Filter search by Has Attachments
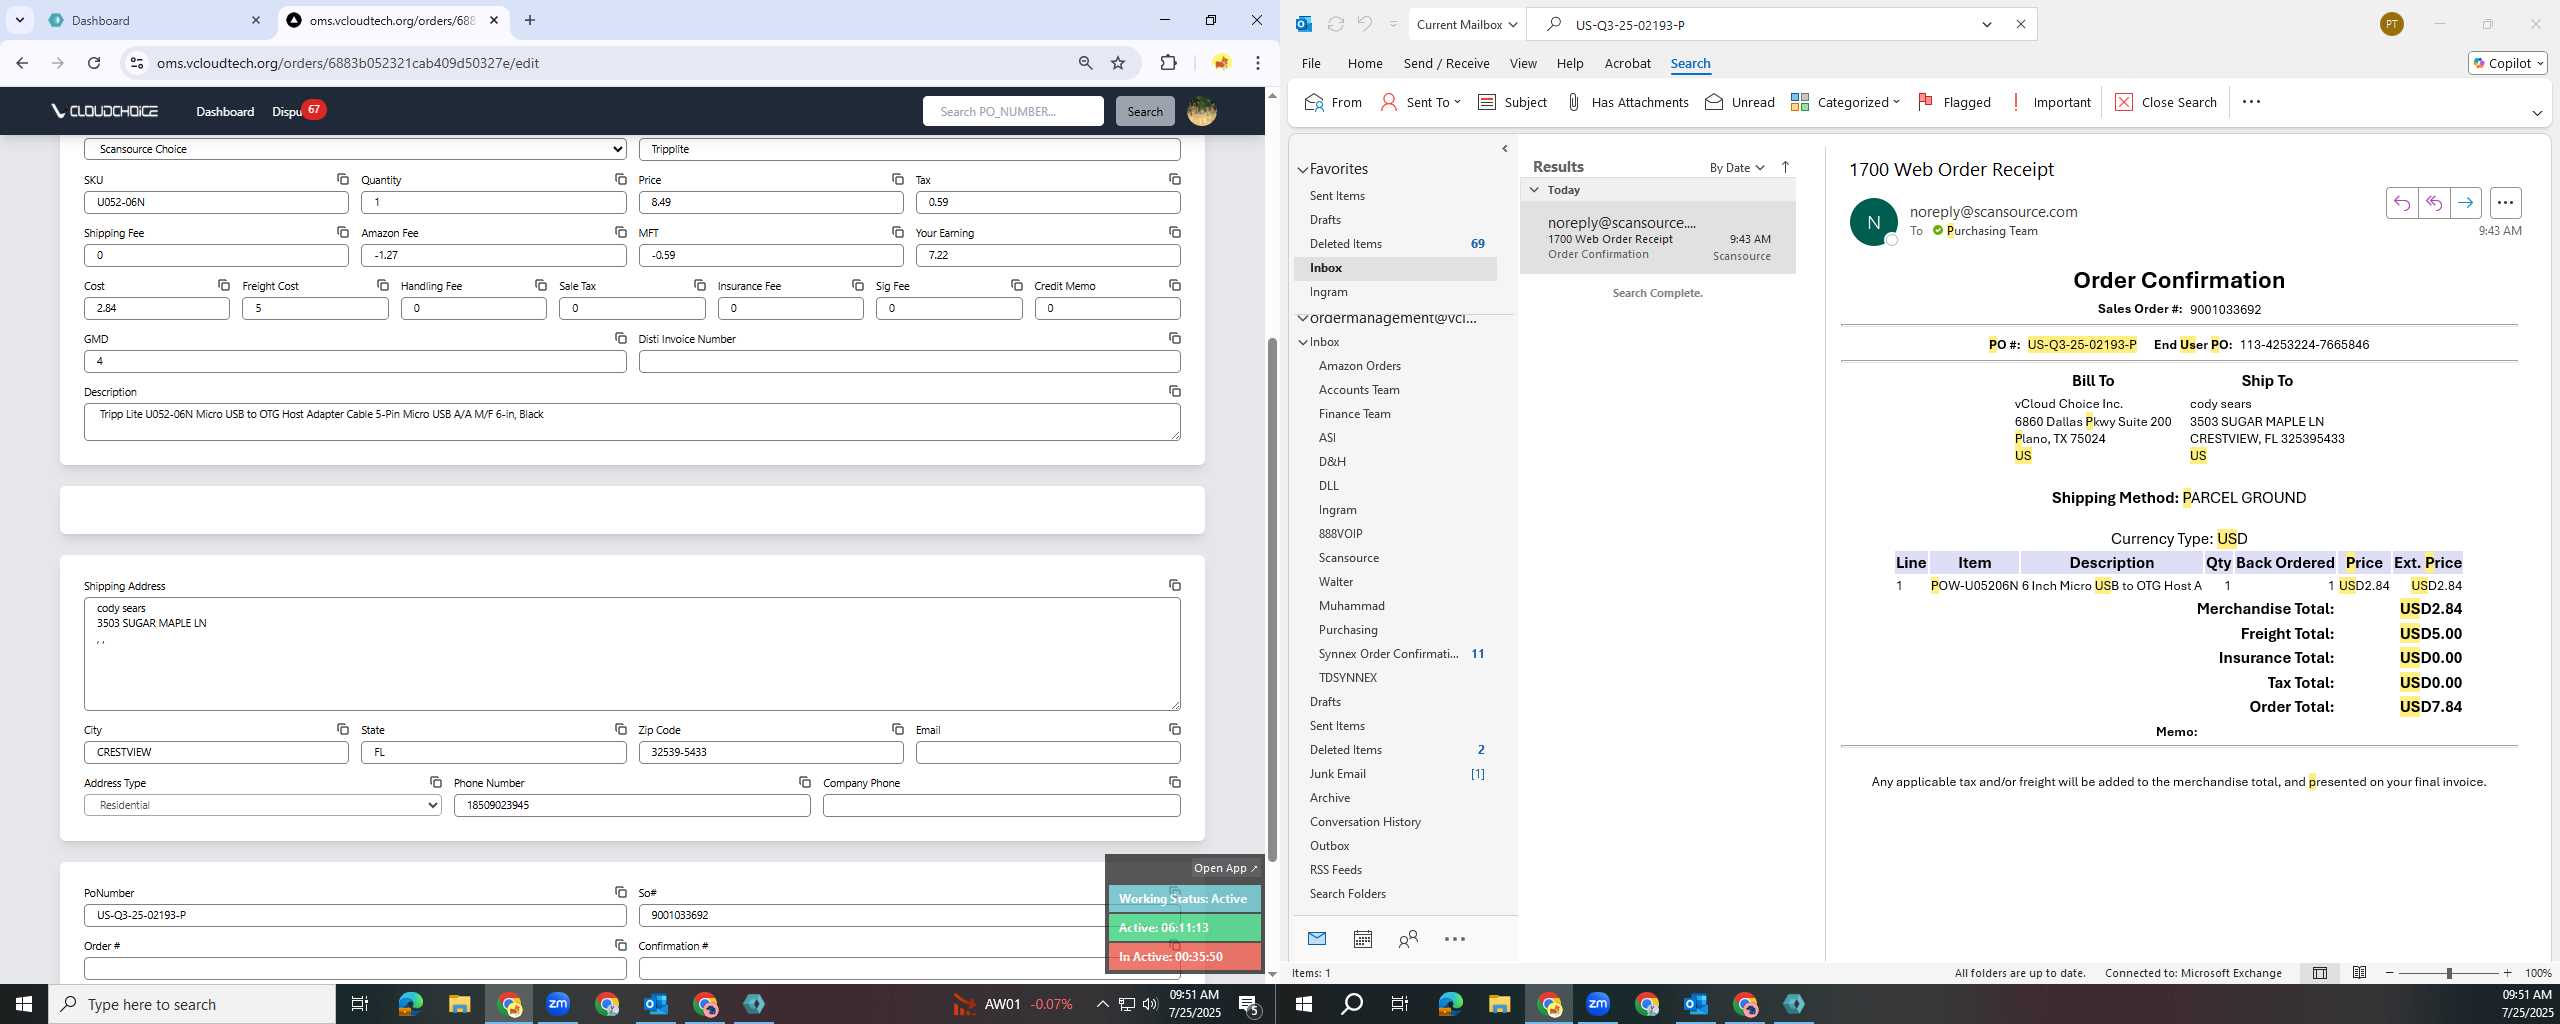 click(x=1626, y=102)
